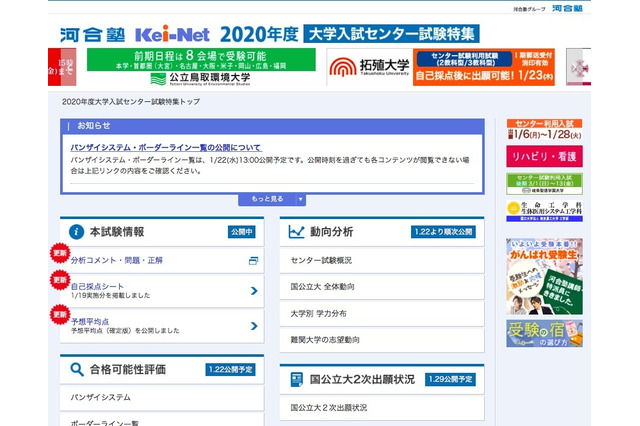Open がんばれ受験生 banner
The image size is (640, 426).
[544, 276]
